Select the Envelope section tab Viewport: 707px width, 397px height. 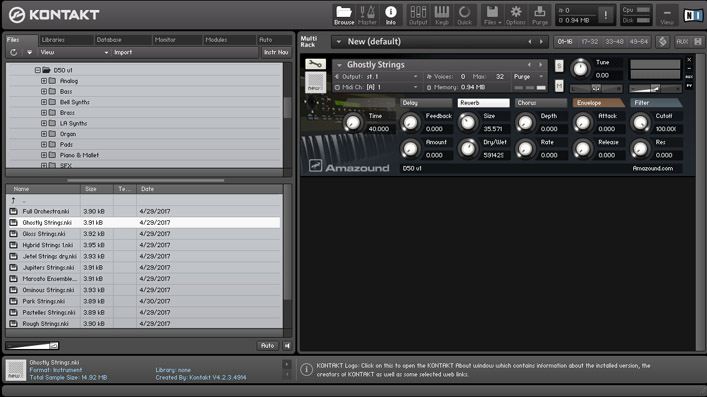pos(598,103)
